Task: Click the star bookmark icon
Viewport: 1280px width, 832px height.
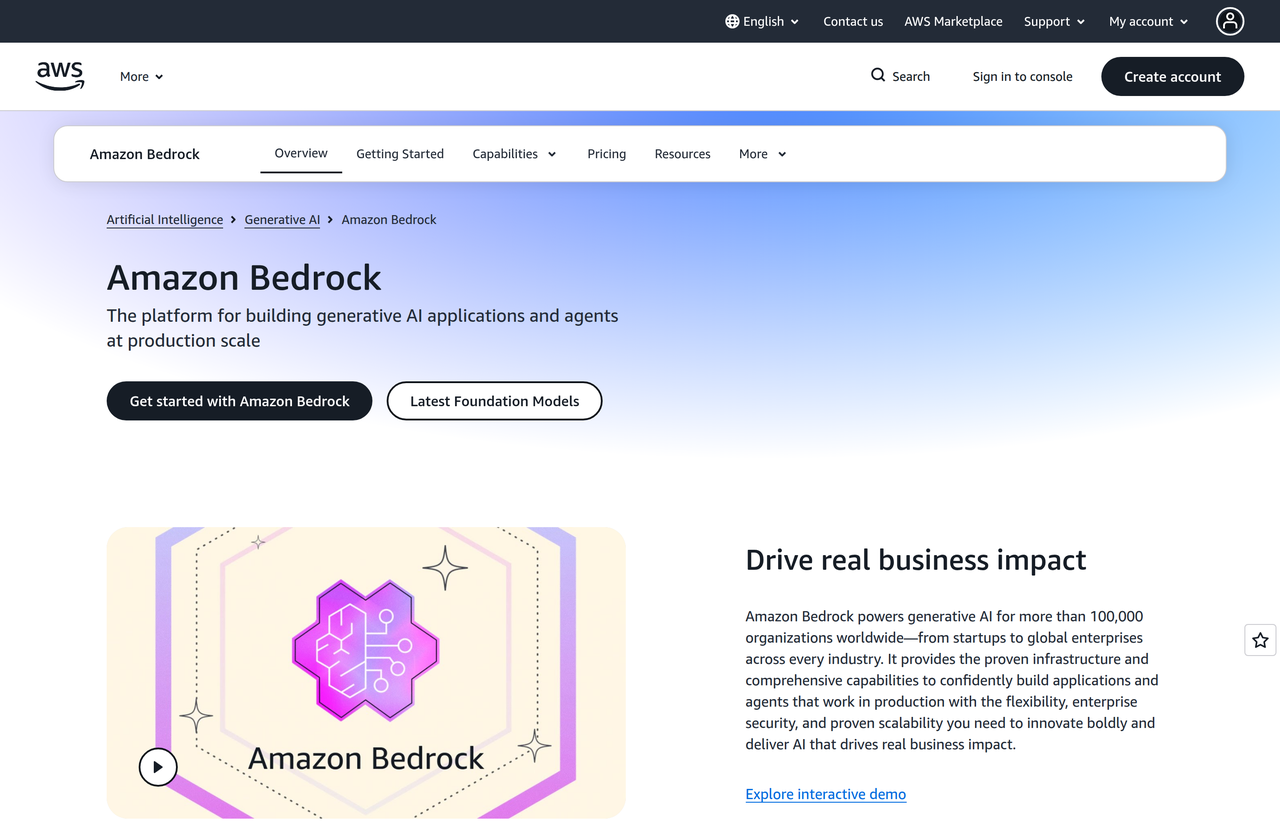Action: click(1260, 640)
